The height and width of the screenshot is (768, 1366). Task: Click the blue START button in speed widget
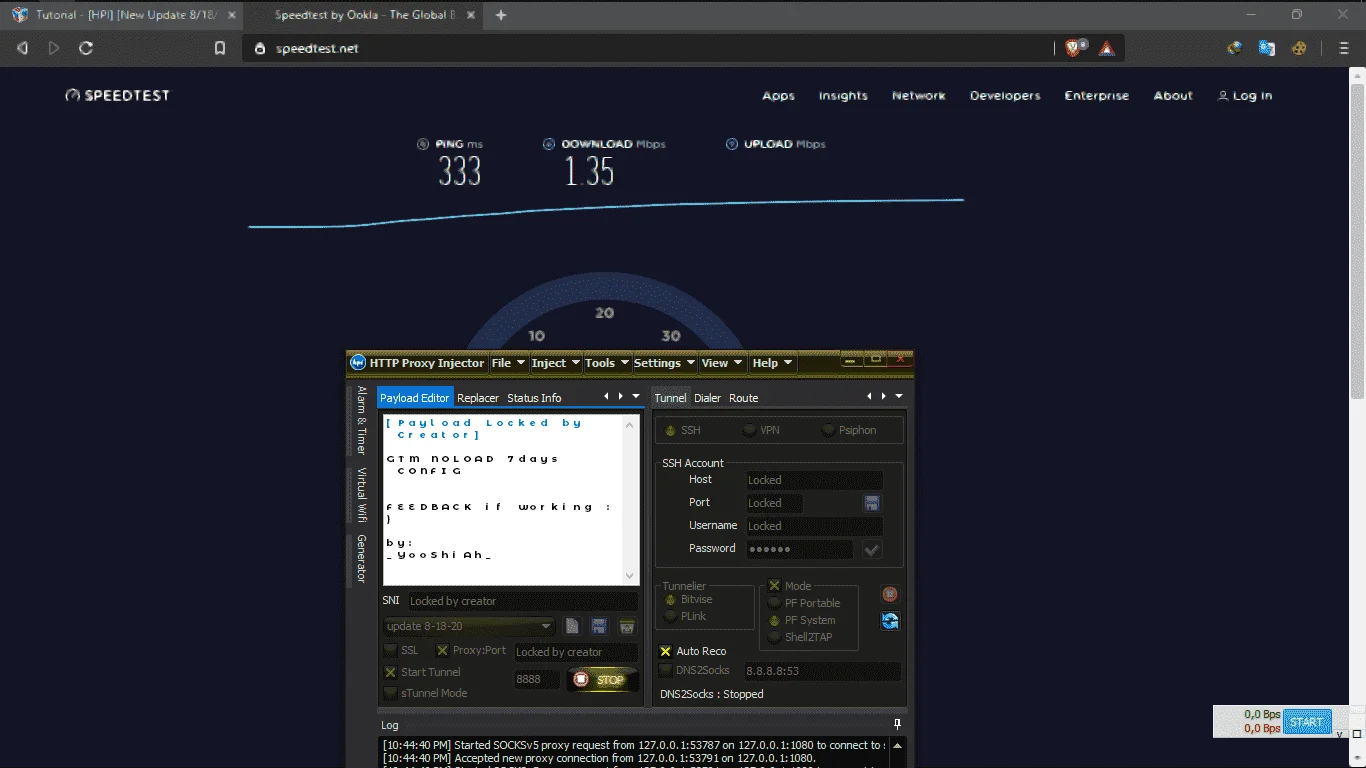coord(1306,722)
